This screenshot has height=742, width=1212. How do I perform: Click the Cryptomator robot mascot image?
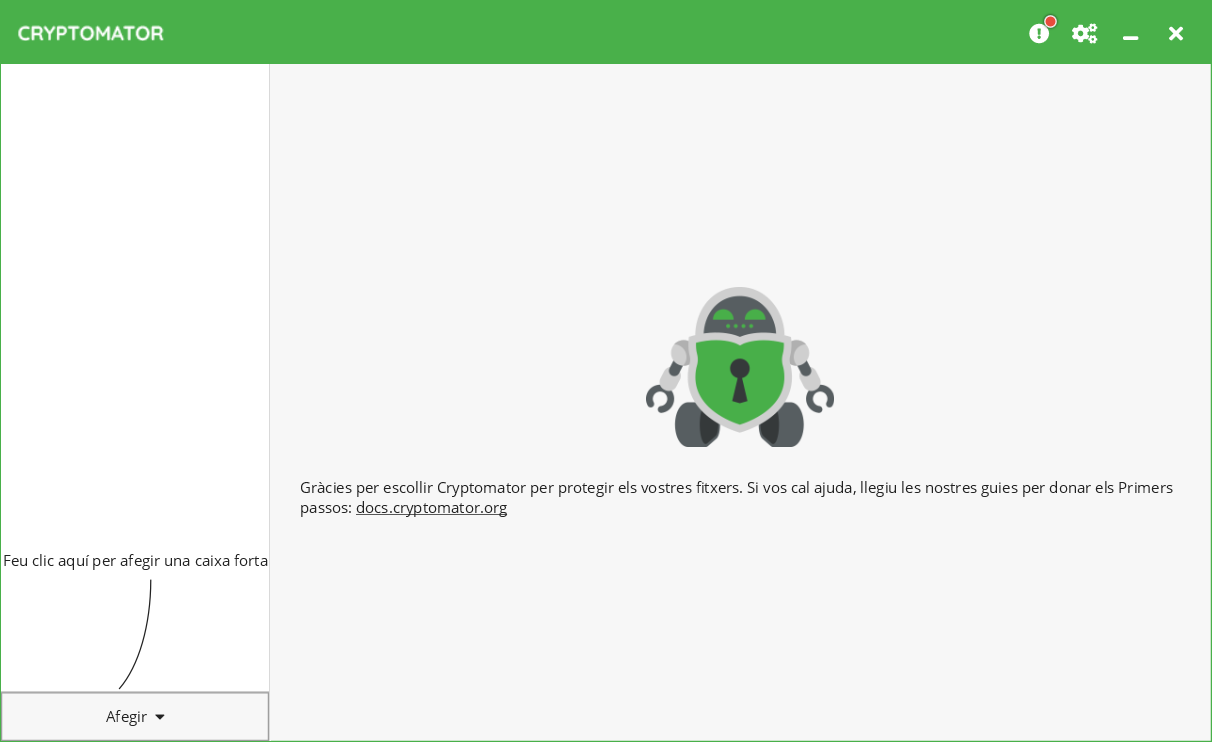pos(740,366)
